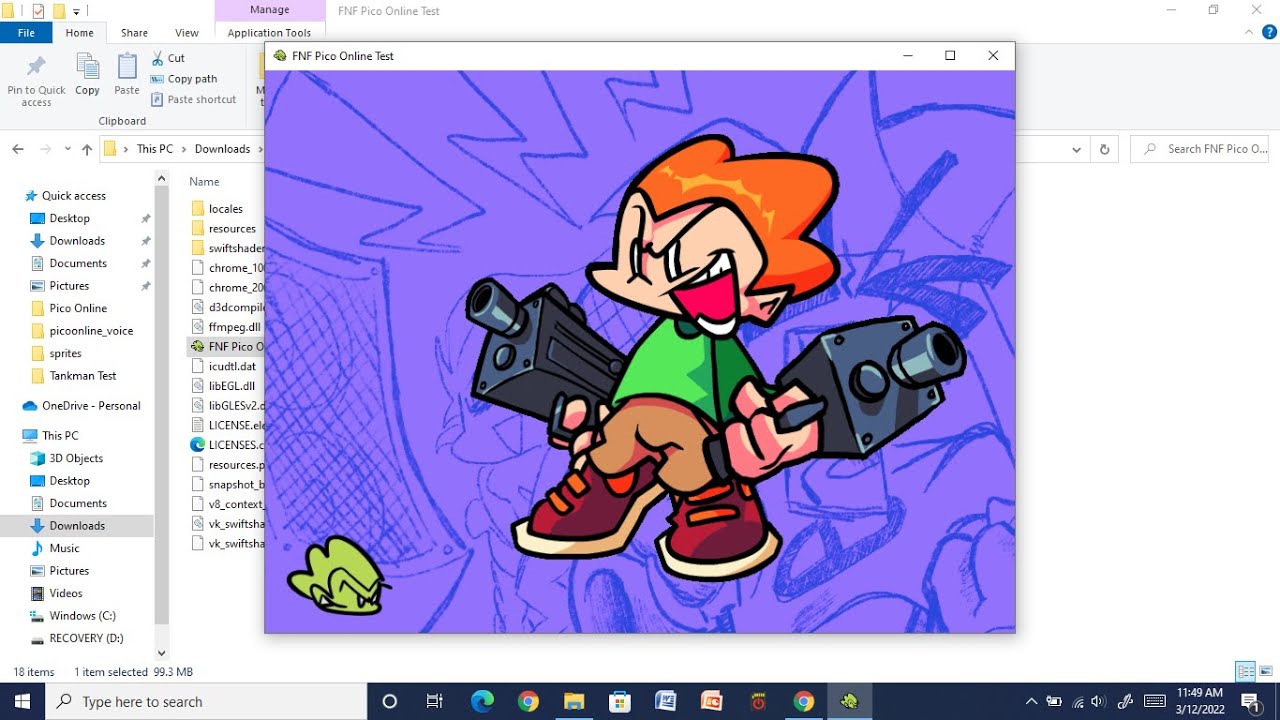Sort files by the Name column header

[x=204, y=182]
